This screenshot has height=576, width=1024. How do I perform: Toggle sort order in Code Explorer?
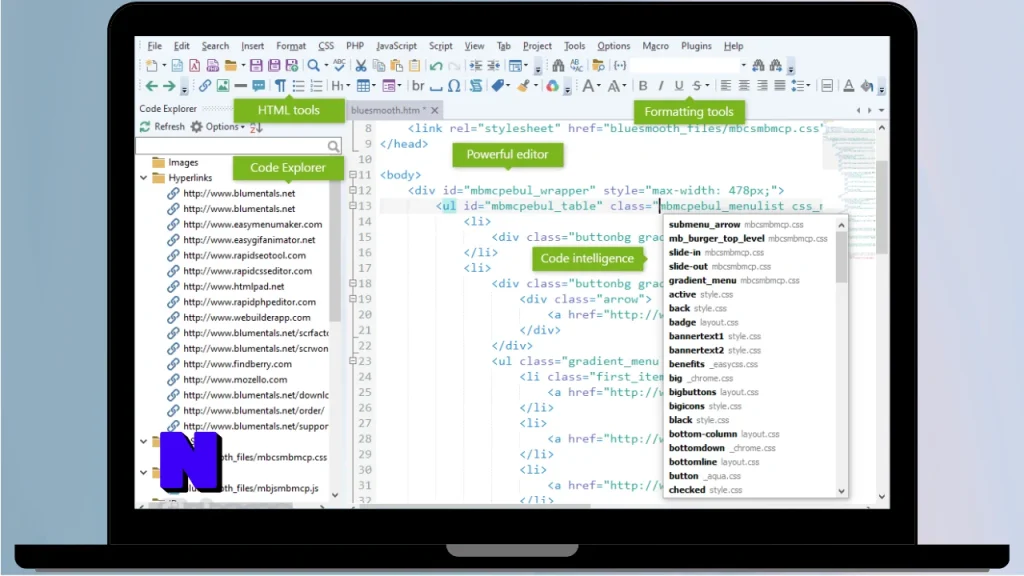point(256,127)
